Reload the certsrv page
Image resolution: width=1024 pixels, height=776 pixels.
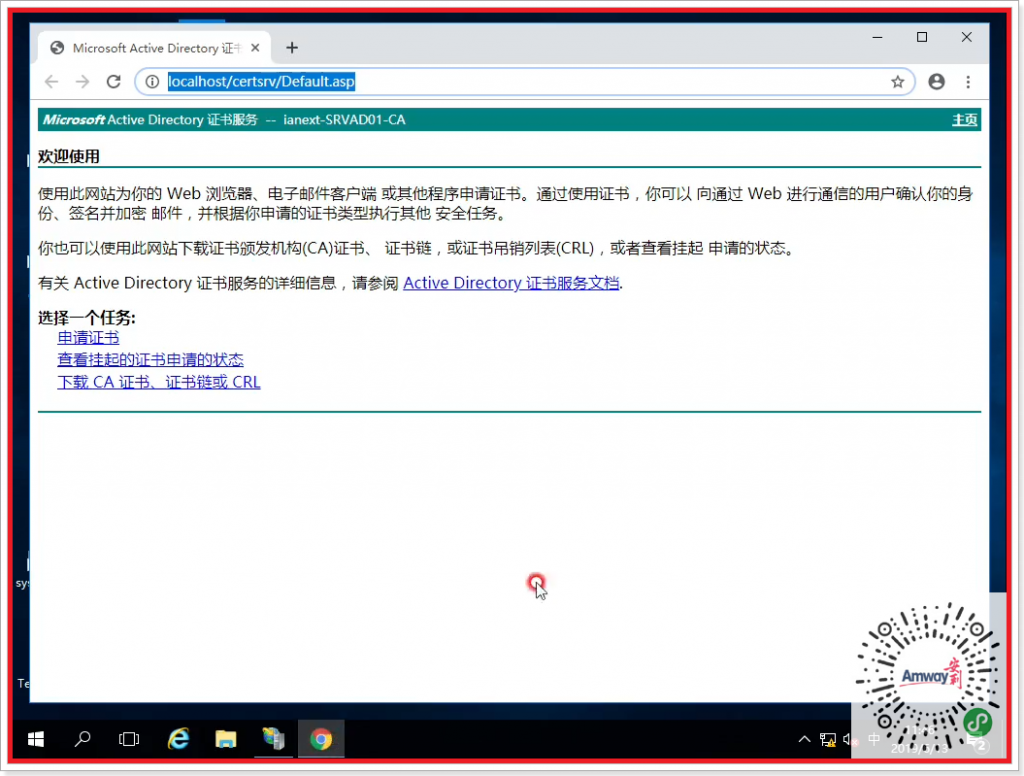(x=114, y=82)
